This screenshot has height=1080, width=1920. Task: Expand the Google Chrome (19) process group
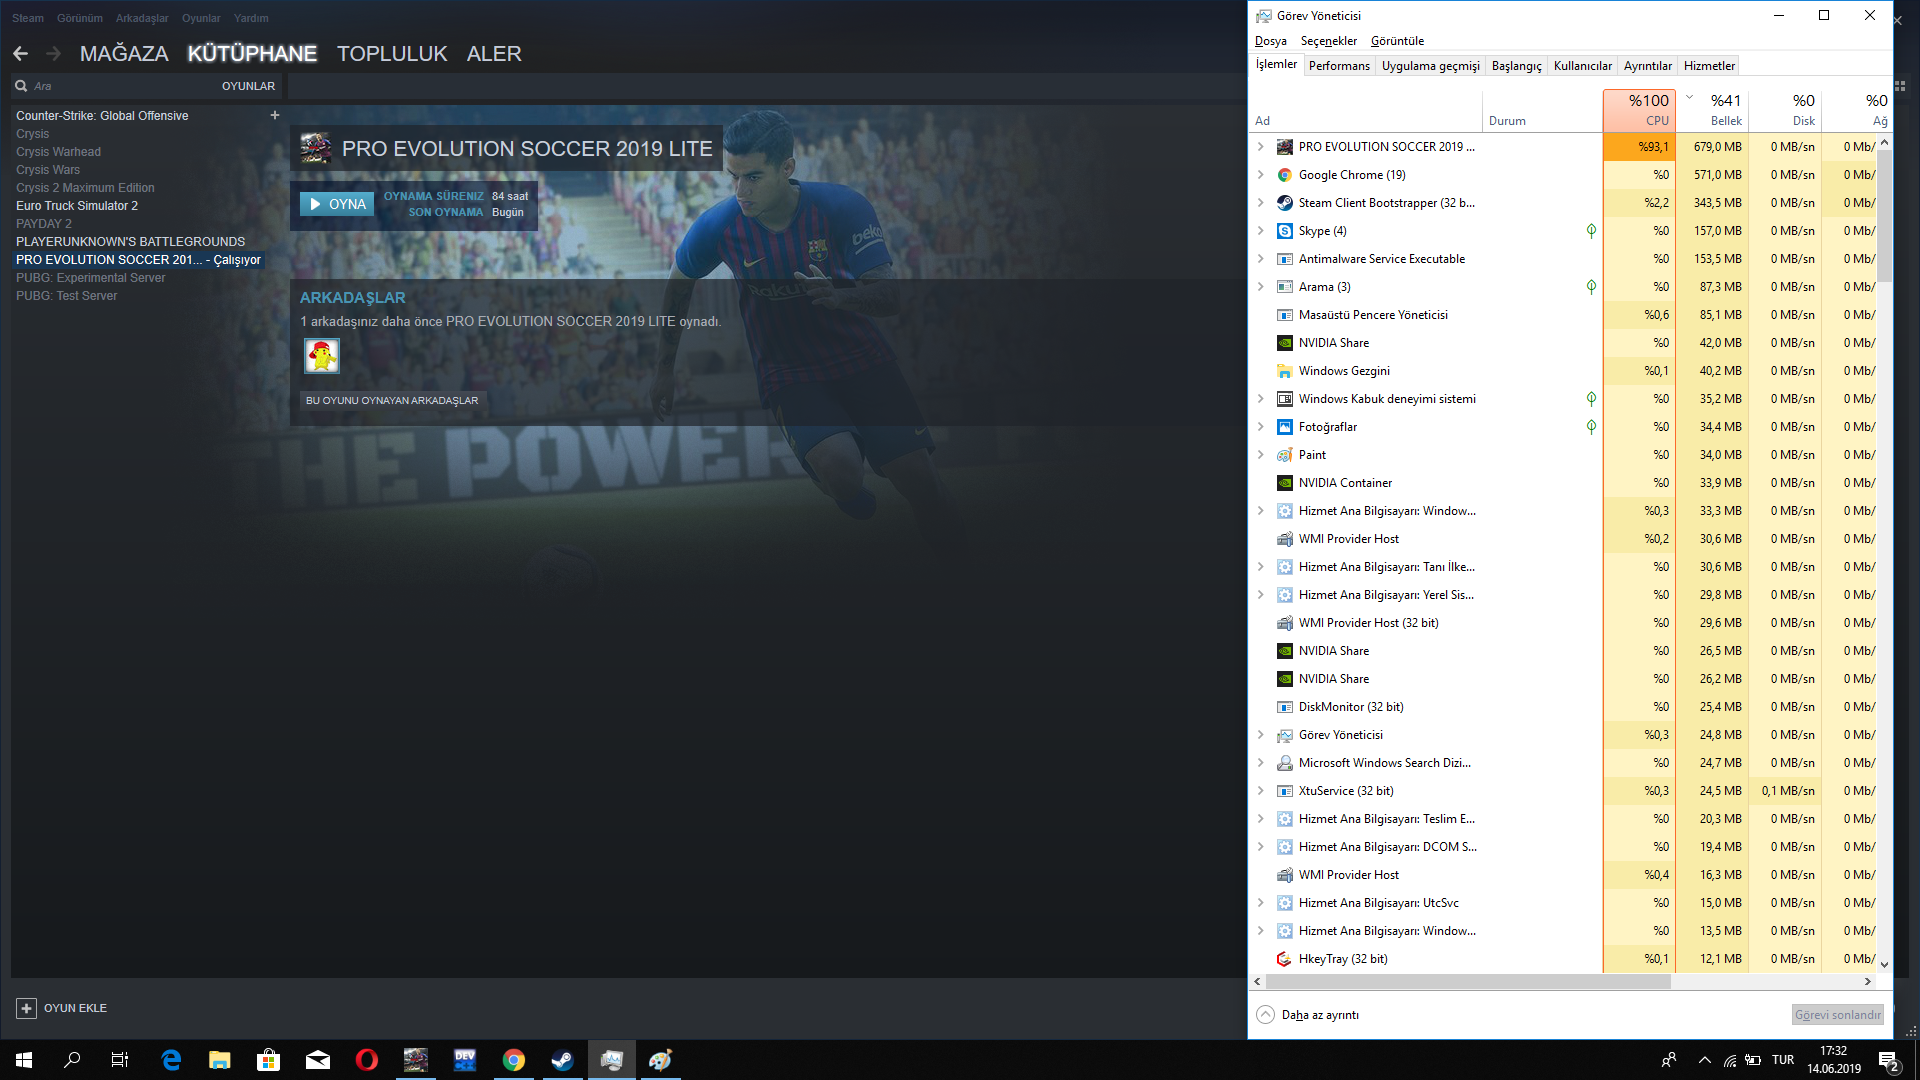tap(1261, 175)
